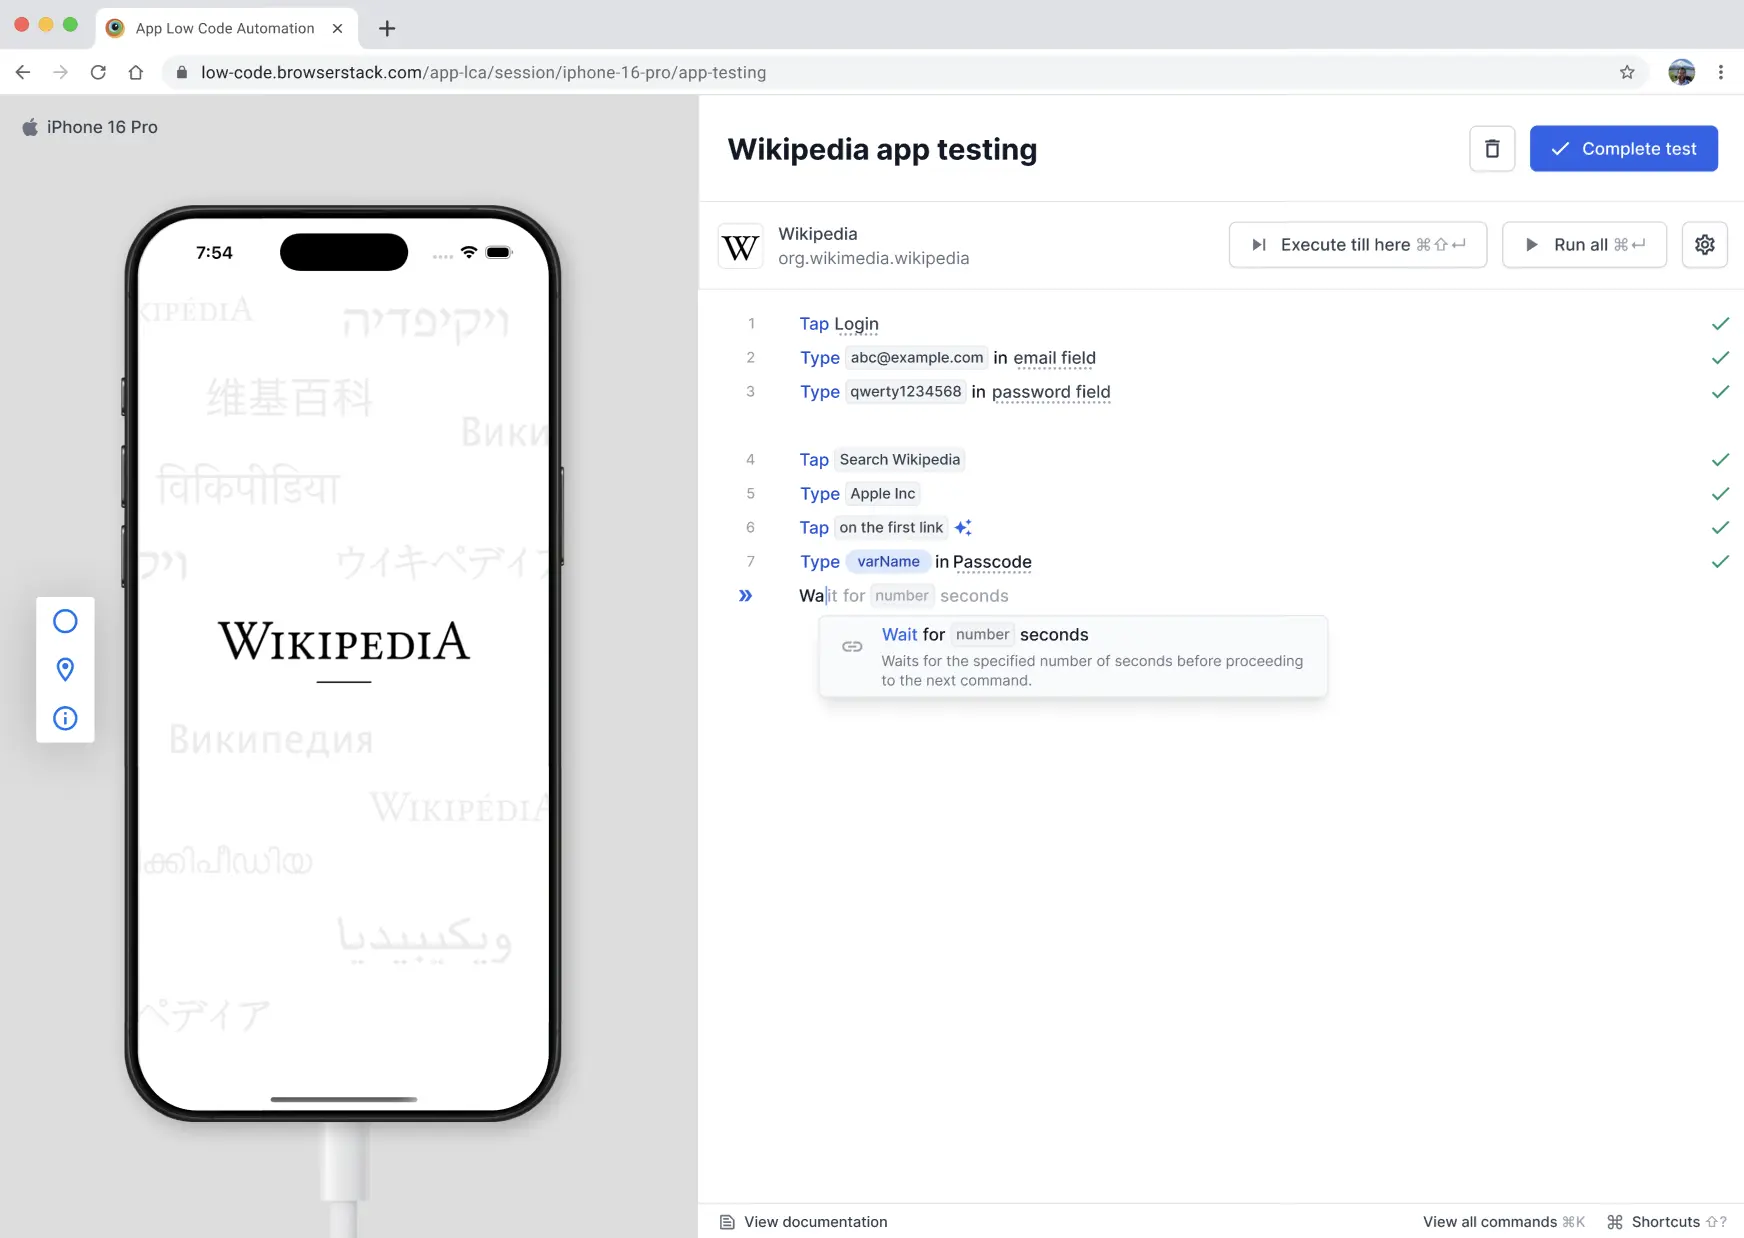Select the Wait for seconds suggestion
The width and height of the screenshot is (1744, 1238).
click(1072, 656)
